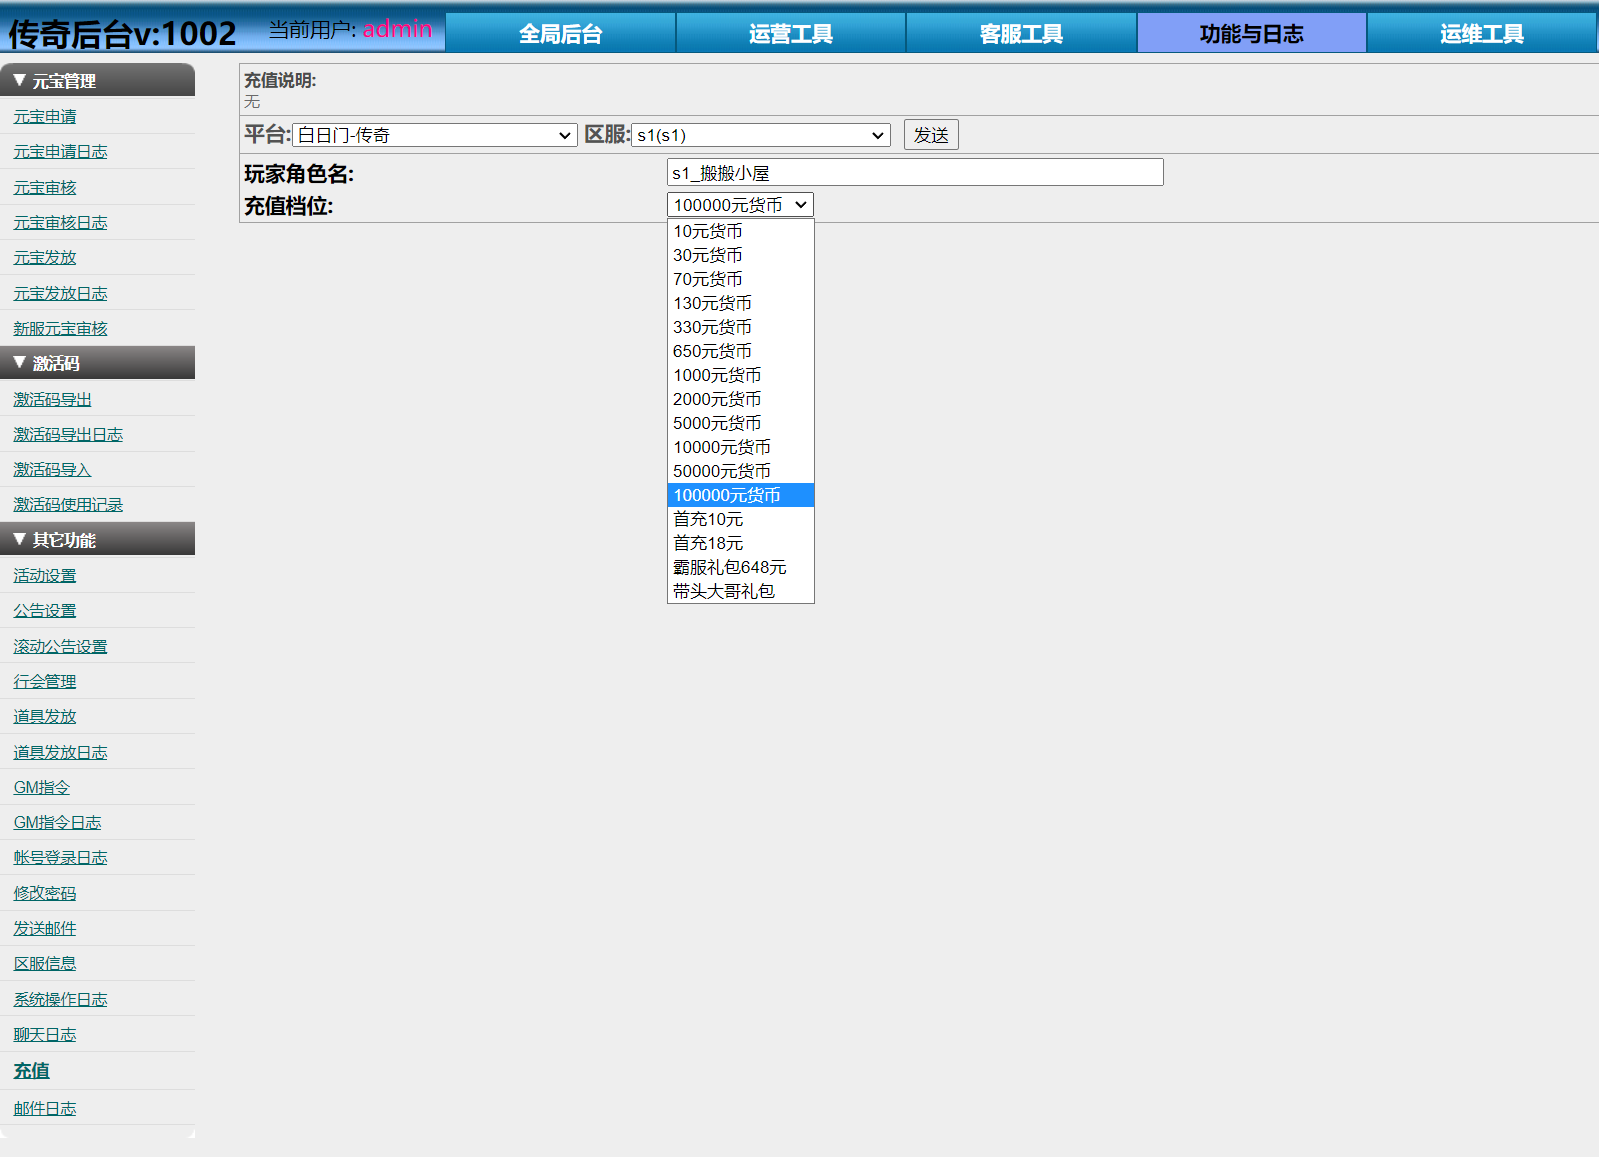Switch to the 全局后台 tab
This screenshot has width=1599, height=1157.
(x=560, y=34)
